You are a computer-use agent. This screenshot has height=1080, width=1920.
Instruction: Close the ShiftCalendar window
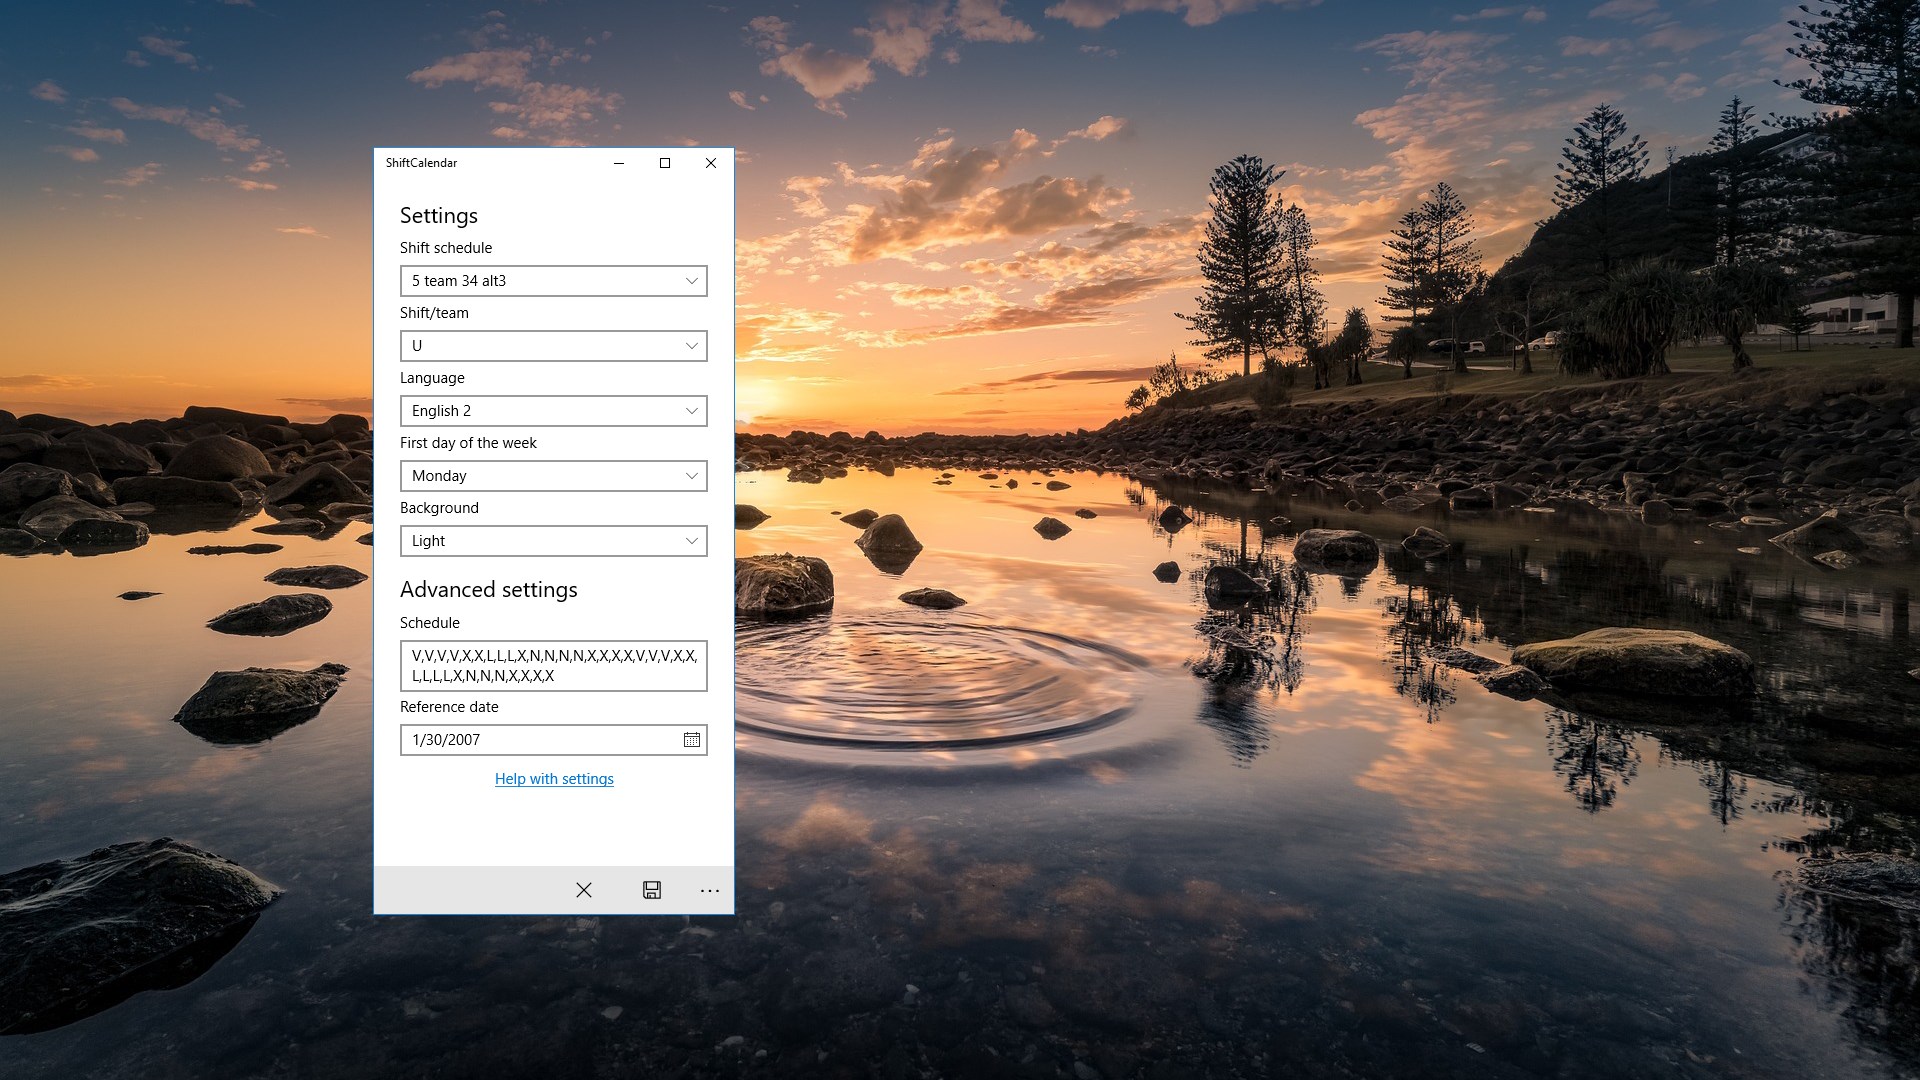pos(711,163)
